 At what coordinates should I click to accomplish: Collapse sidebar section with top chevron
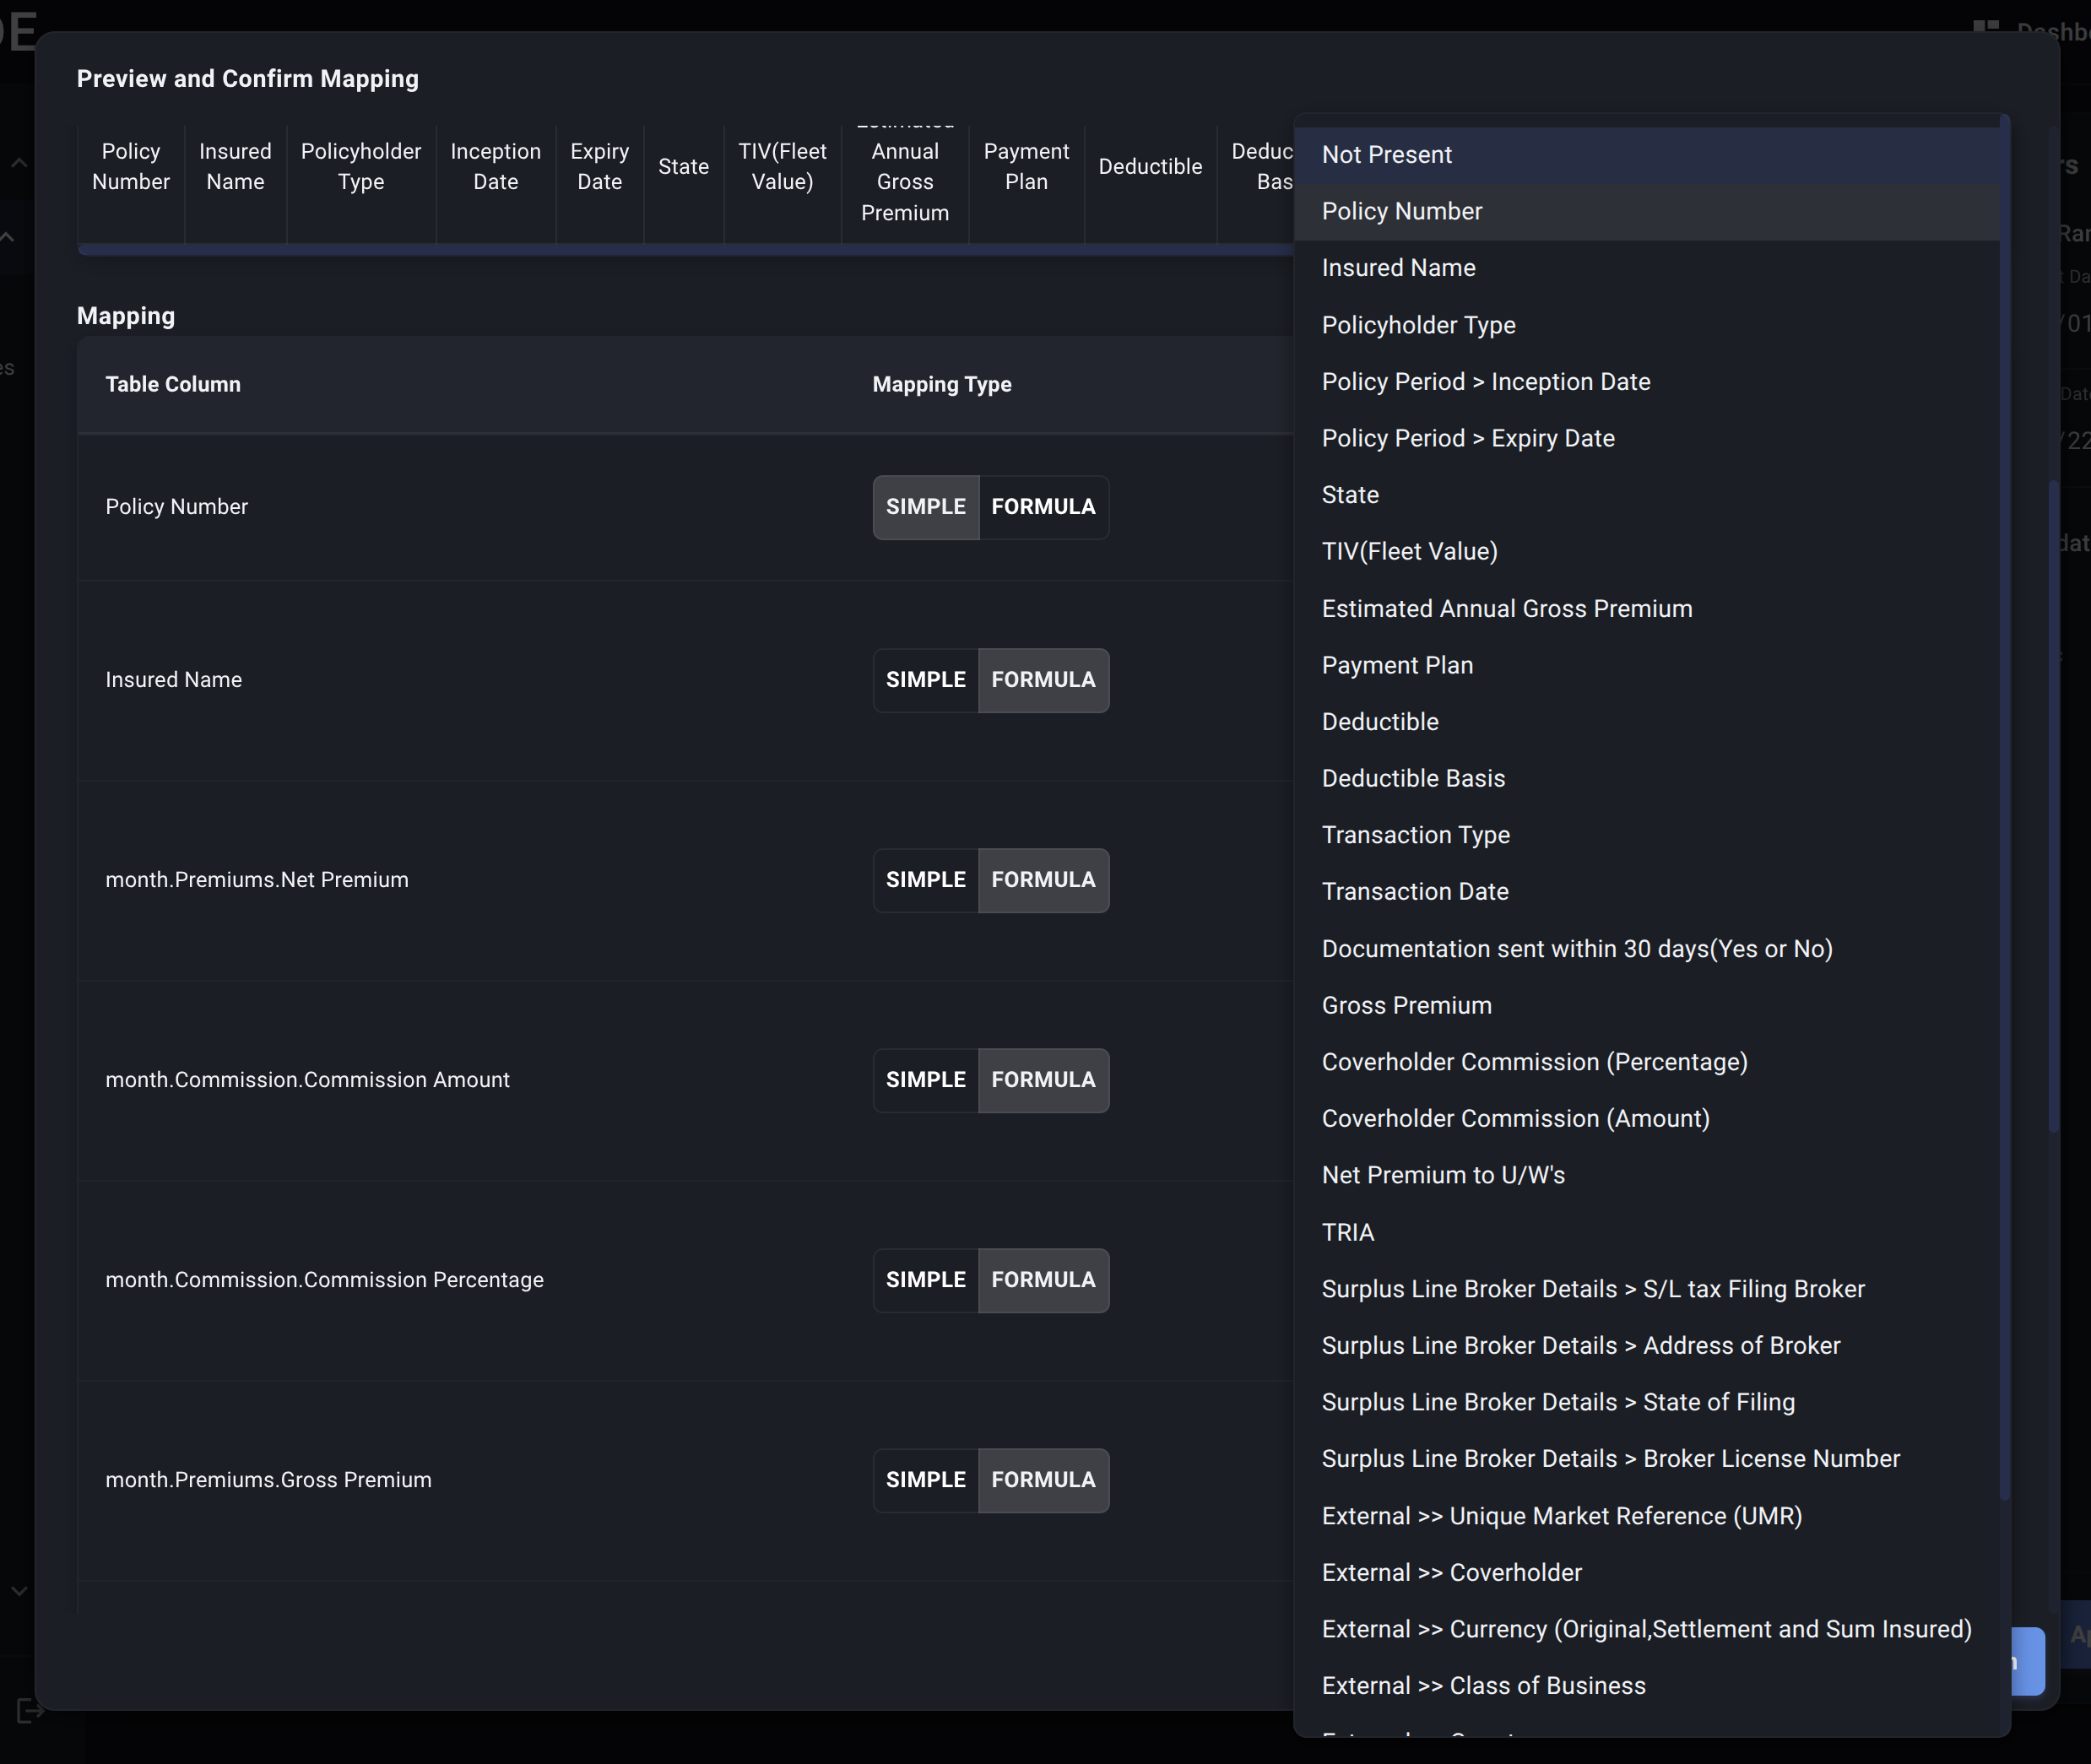18,162
